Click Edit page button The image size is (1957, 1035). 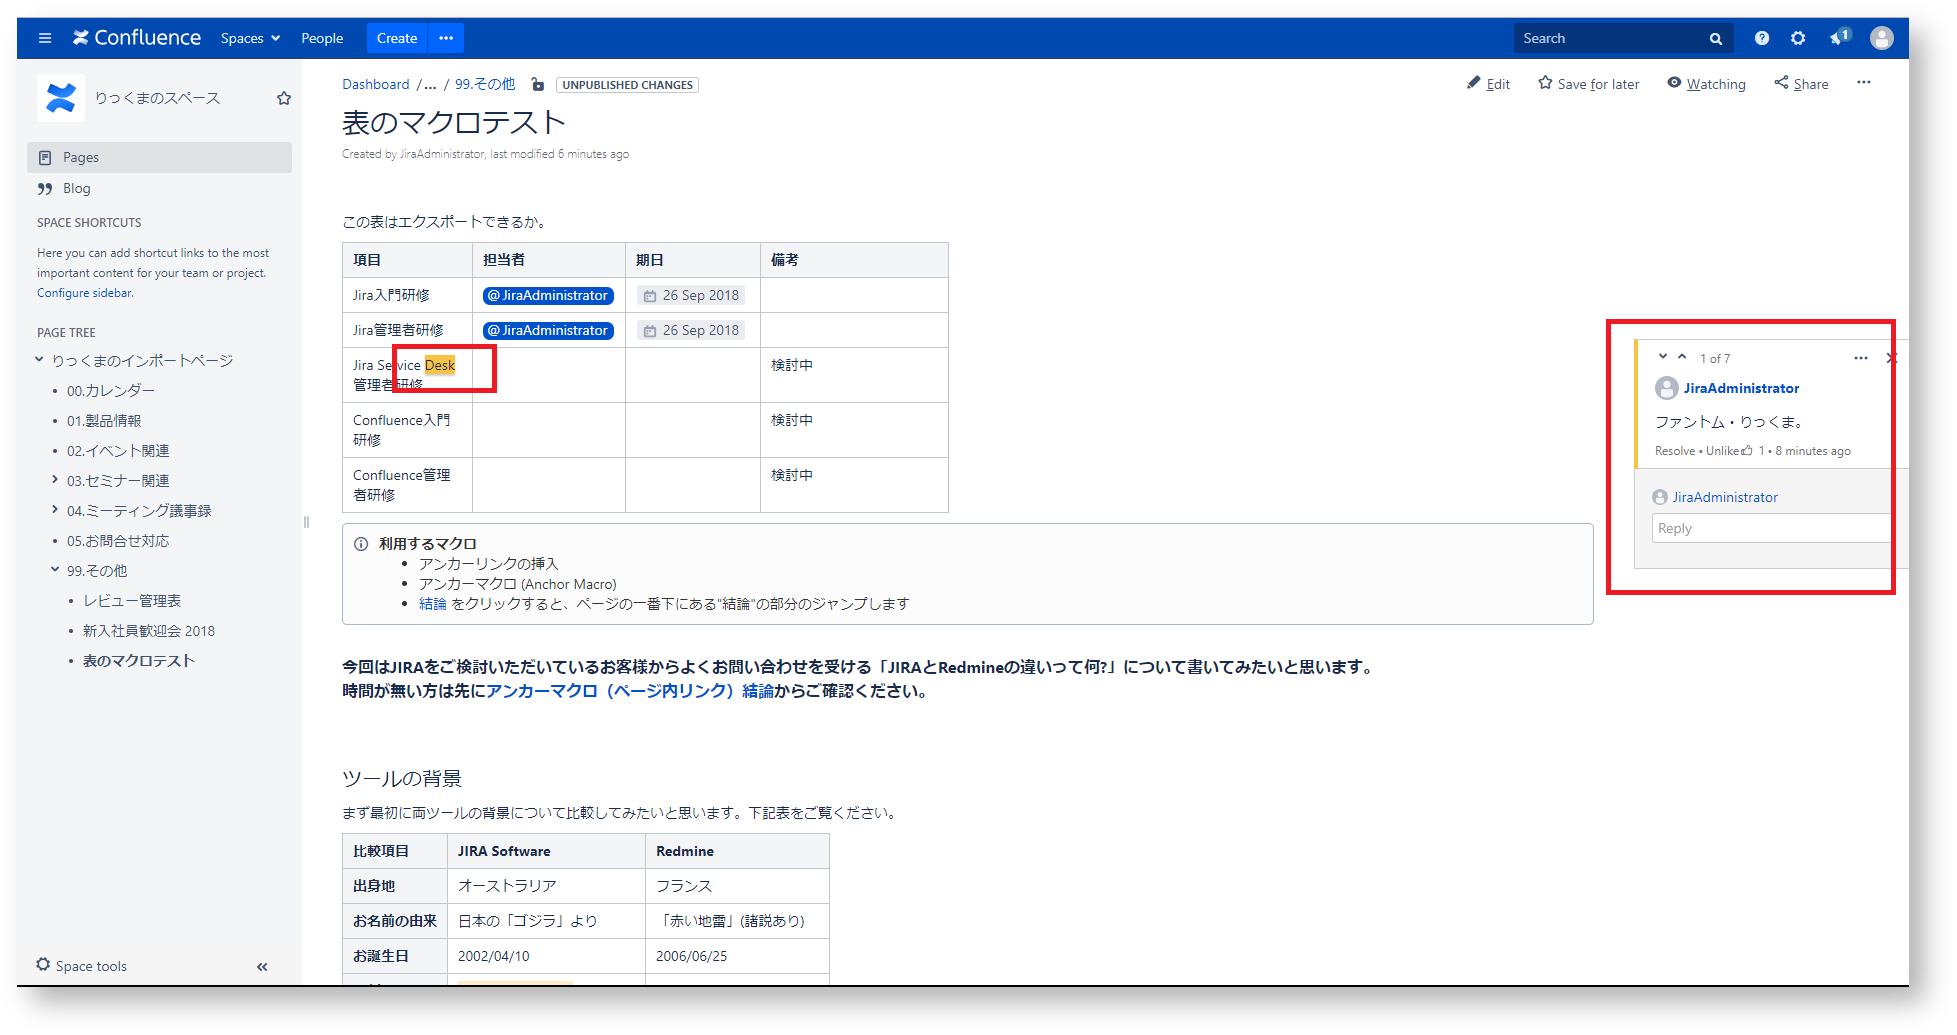point(1489,84)
